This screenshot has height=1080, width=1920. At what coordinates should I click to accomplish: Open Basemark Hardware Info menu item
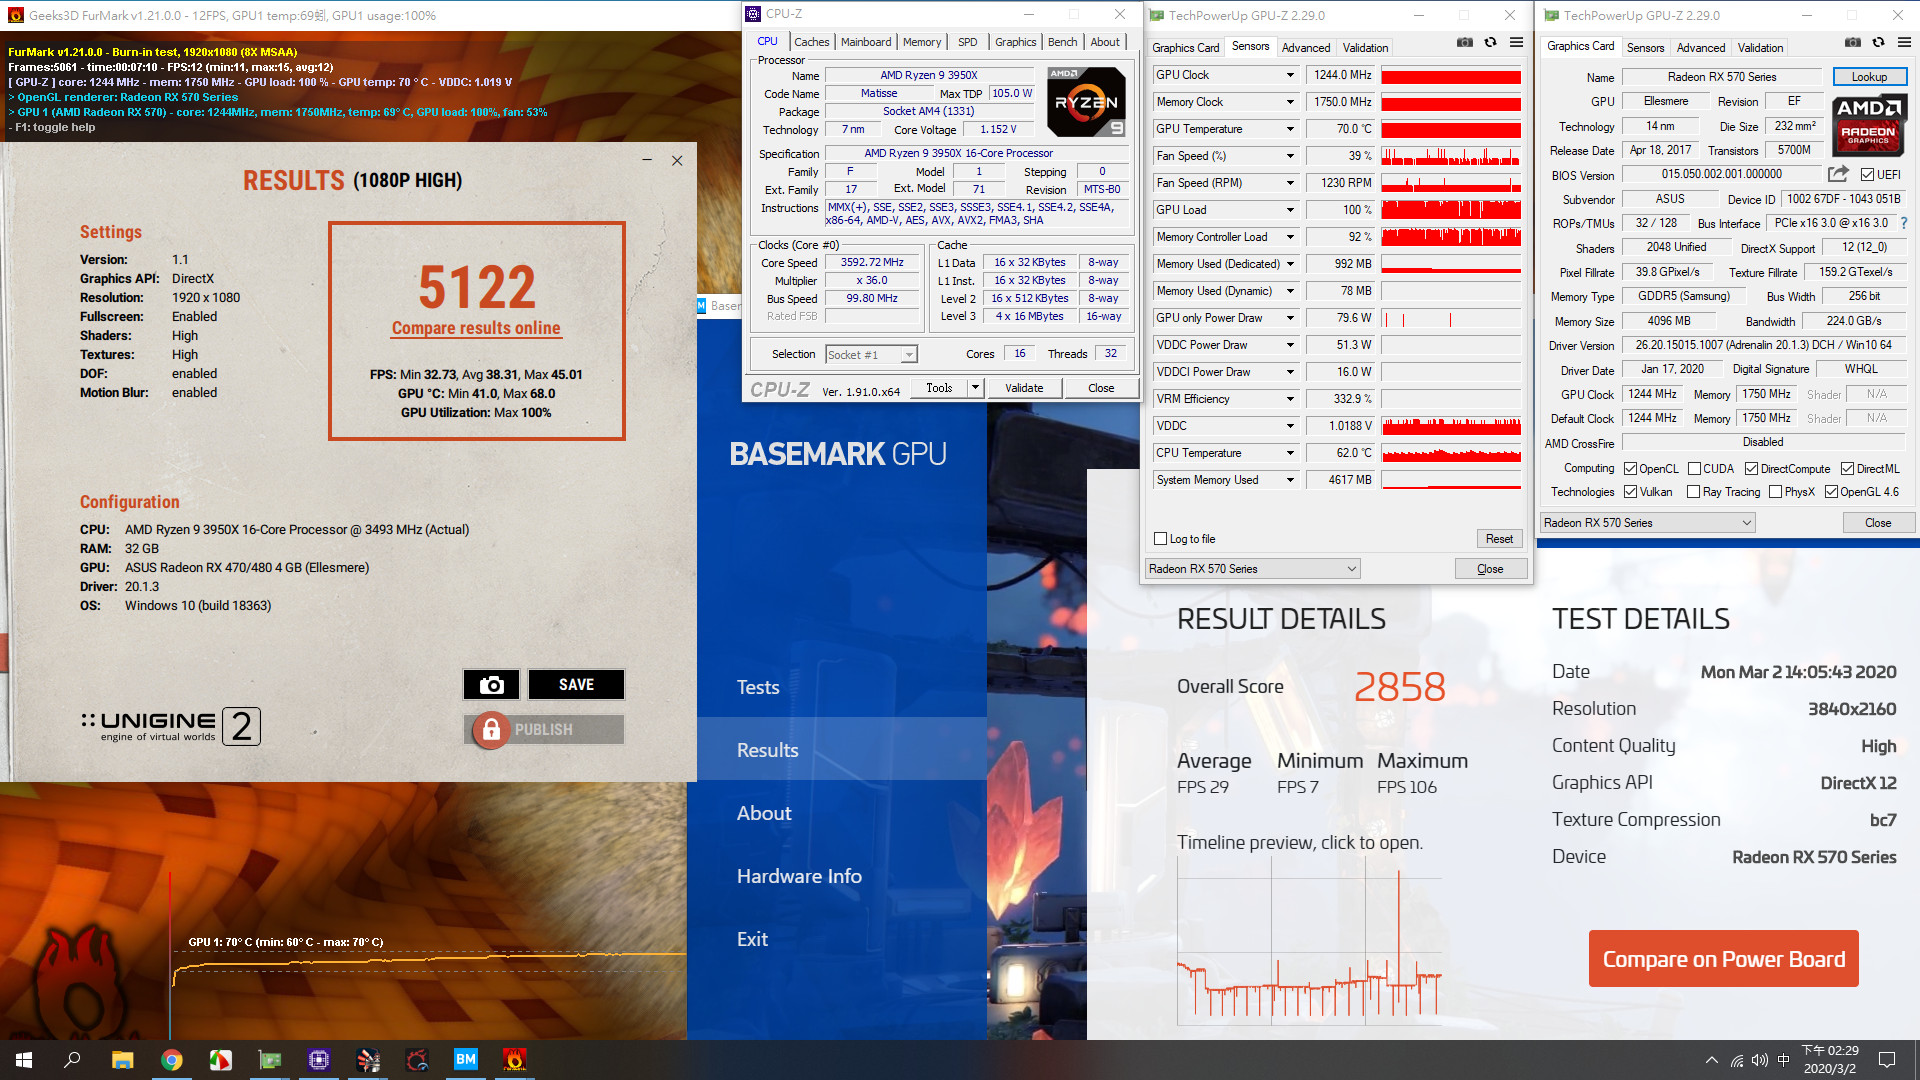click(x=799, y=876)
